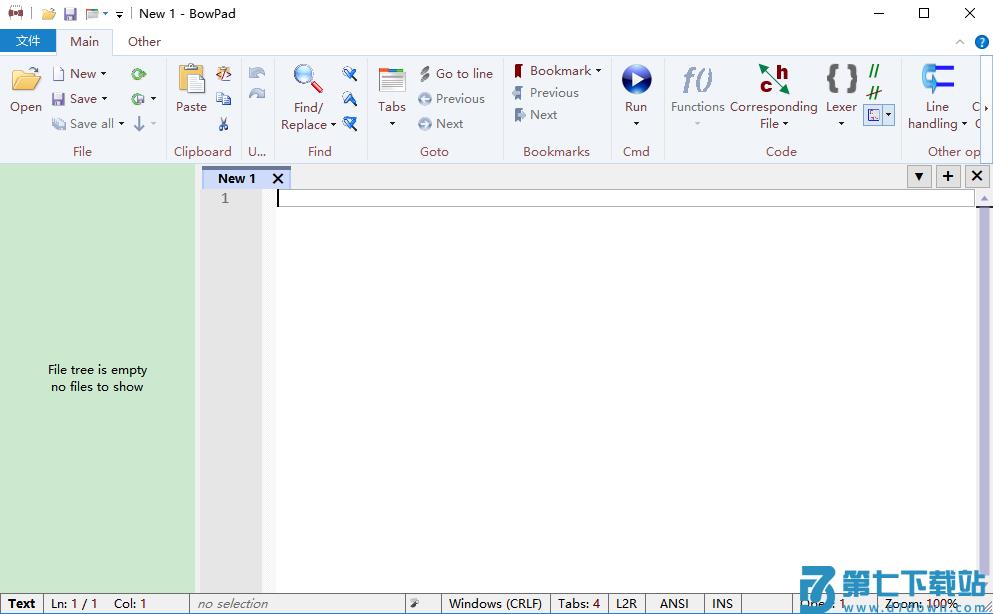Select the Main ribbon tab
Screen dimensions: 993x614
point(84,42)
